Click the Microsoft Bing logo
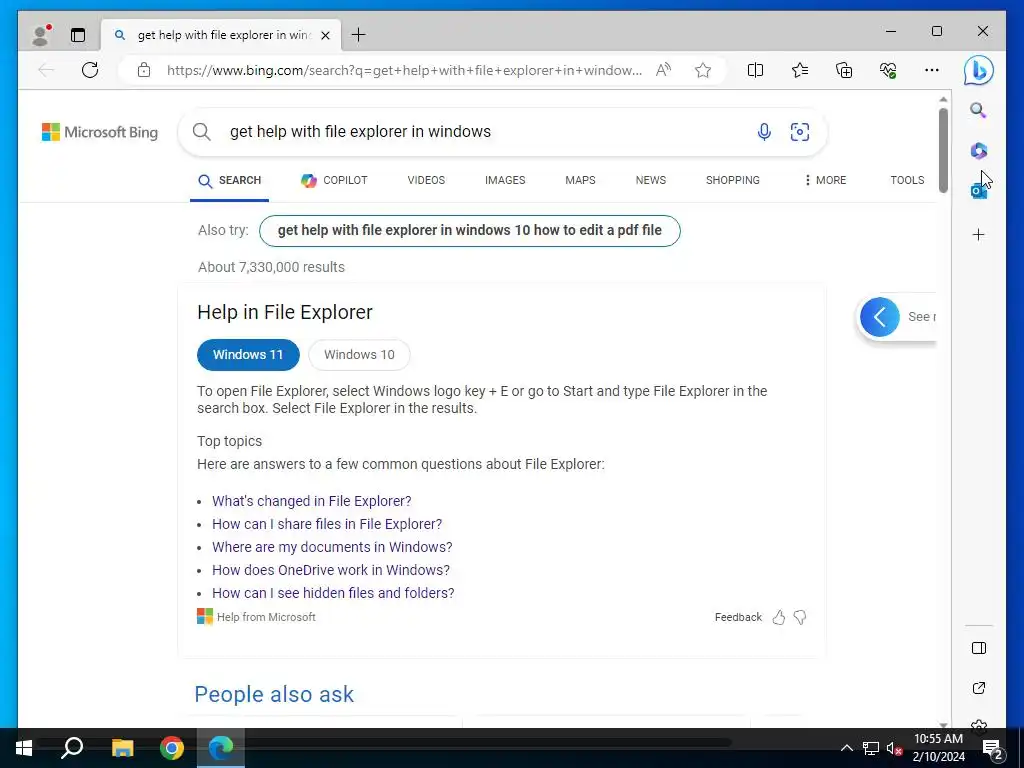The image size is (1024, 768). pos(100,132)
